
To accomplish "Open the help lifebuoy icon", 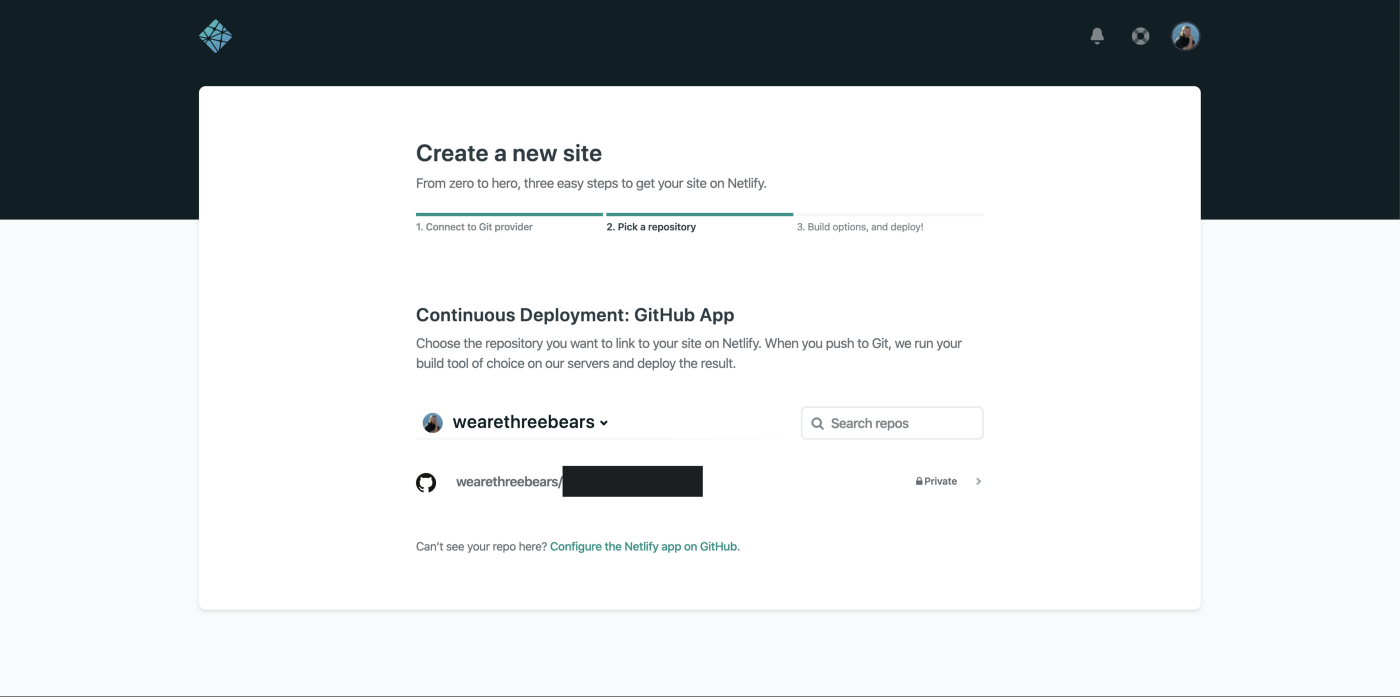I will click(1140, 36).
